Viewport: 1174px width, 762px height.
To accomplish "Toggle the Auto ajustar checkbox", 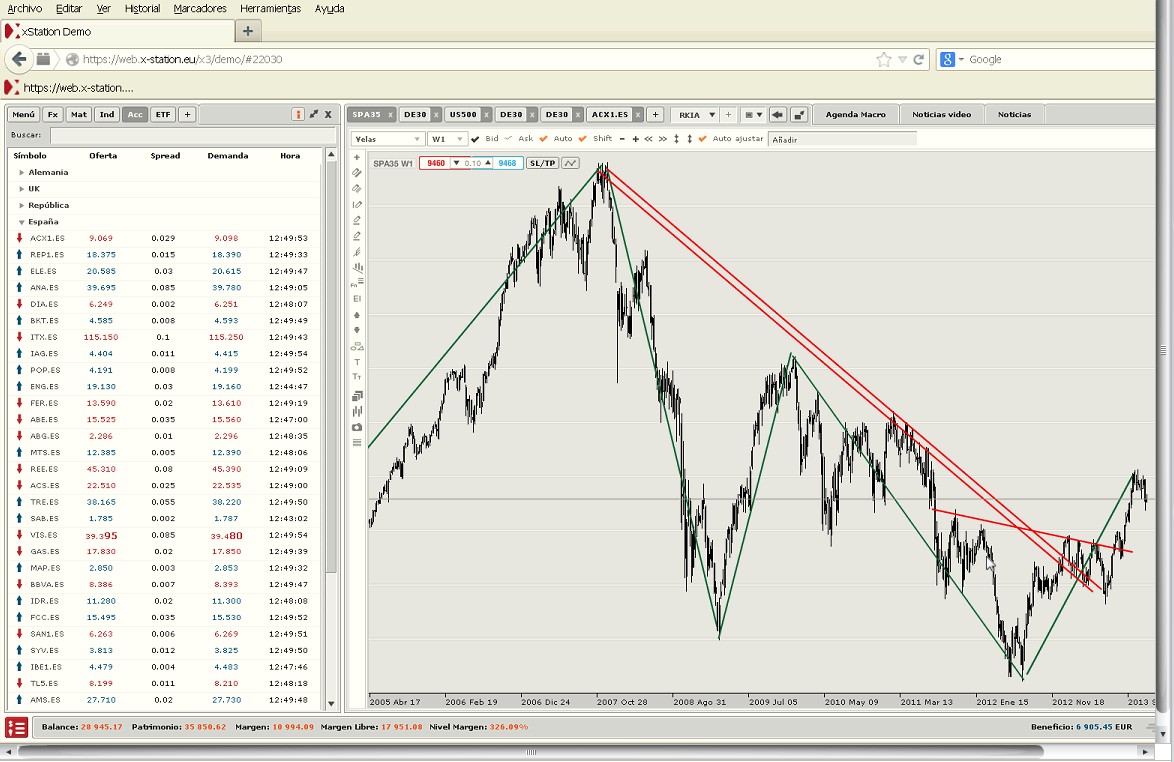I will tap(702, 139).
